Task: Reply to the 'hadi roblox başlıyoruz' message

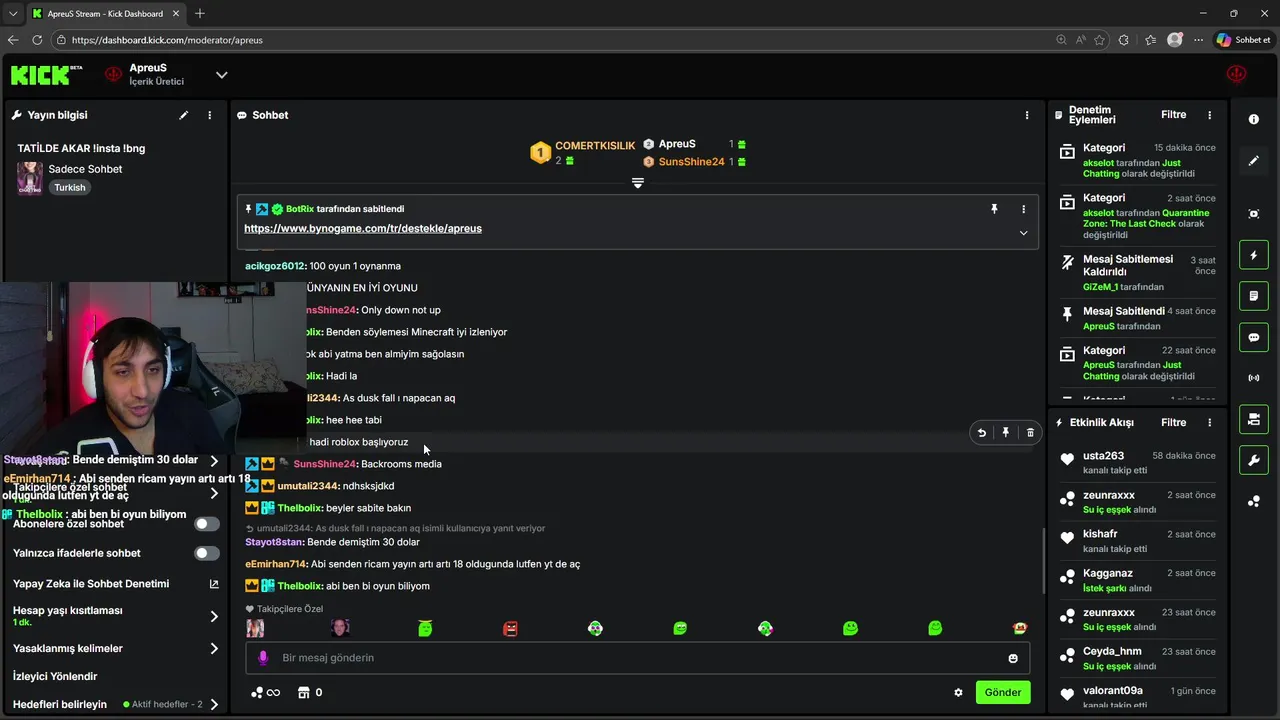Action: [981, 433]
